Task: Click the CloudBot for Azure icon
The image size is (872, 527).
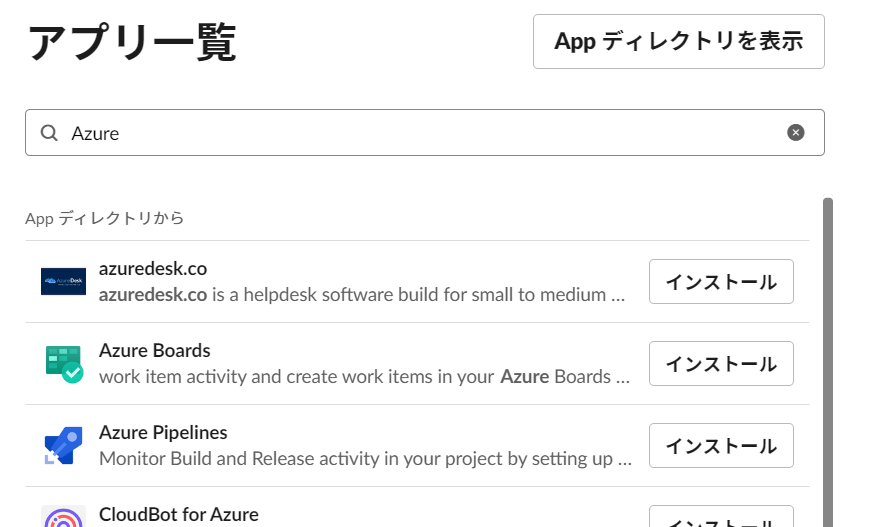Action: coord(63,517)
